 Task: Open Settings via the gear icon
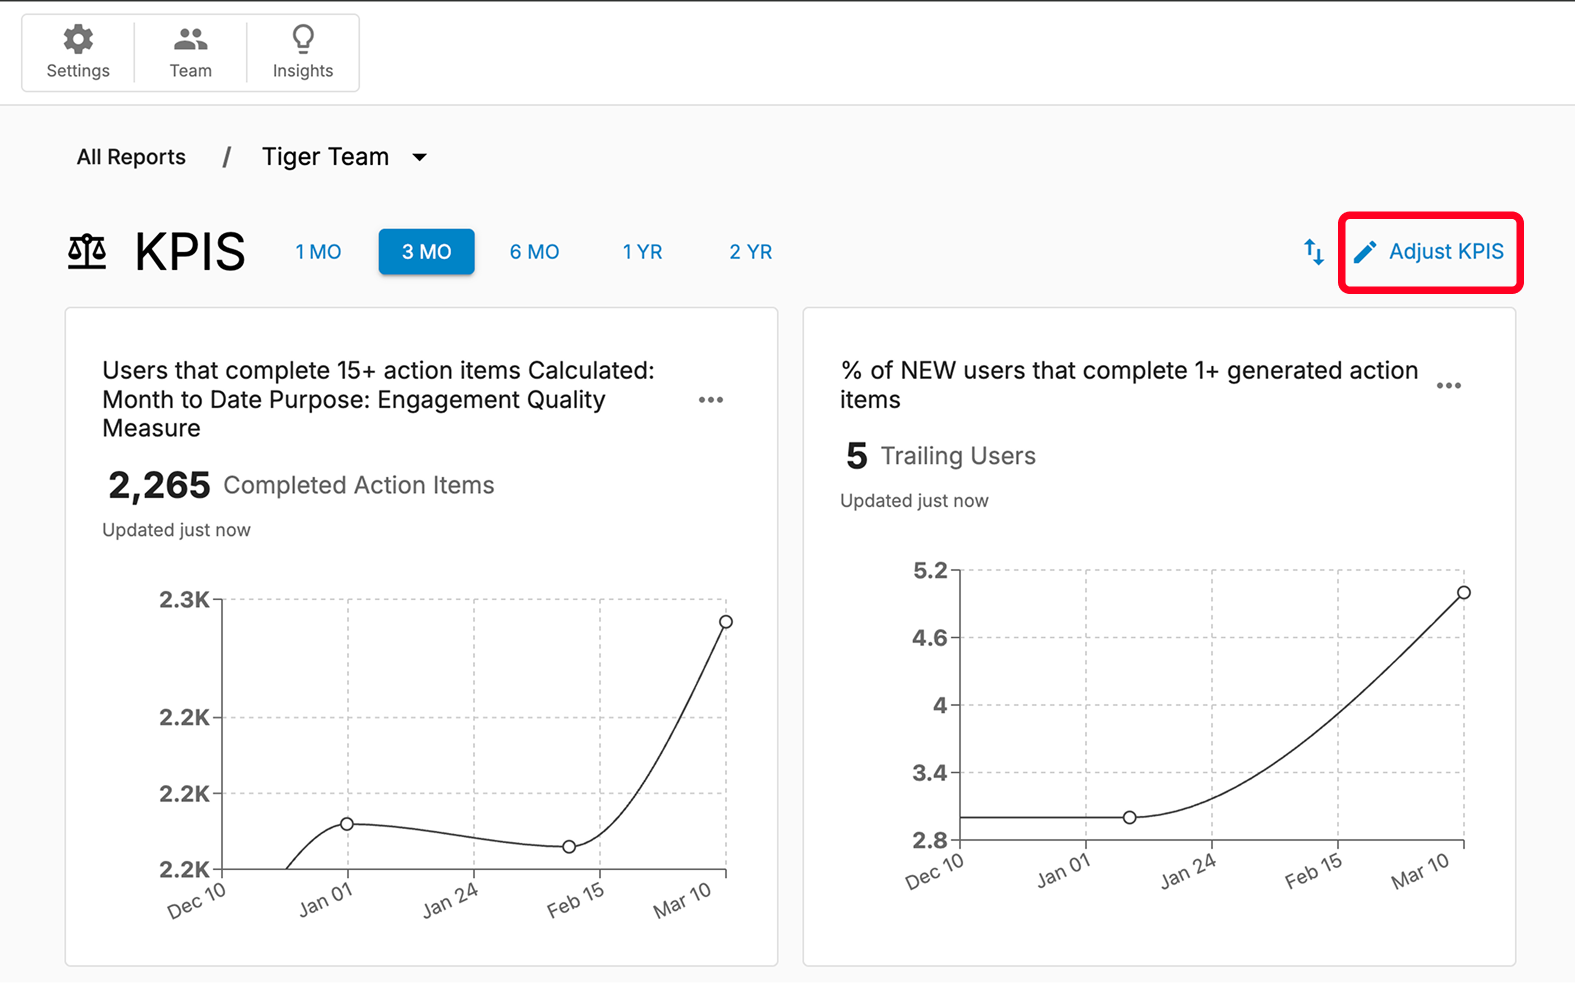pyautogui.click(x=78, y=40)
